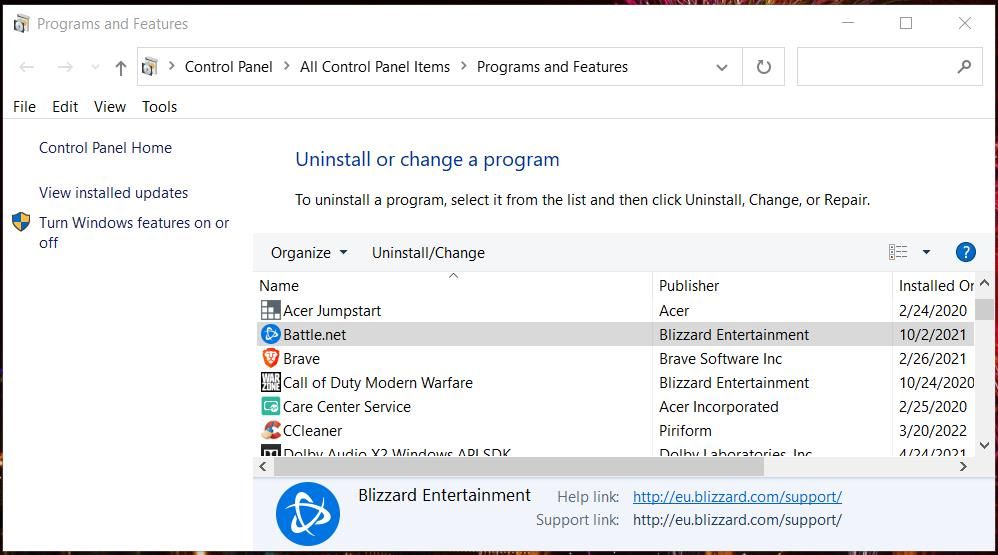Click the Up to parent folder arrow
The height and width of the screenshot is (555, 998).
tap(121, 67)
